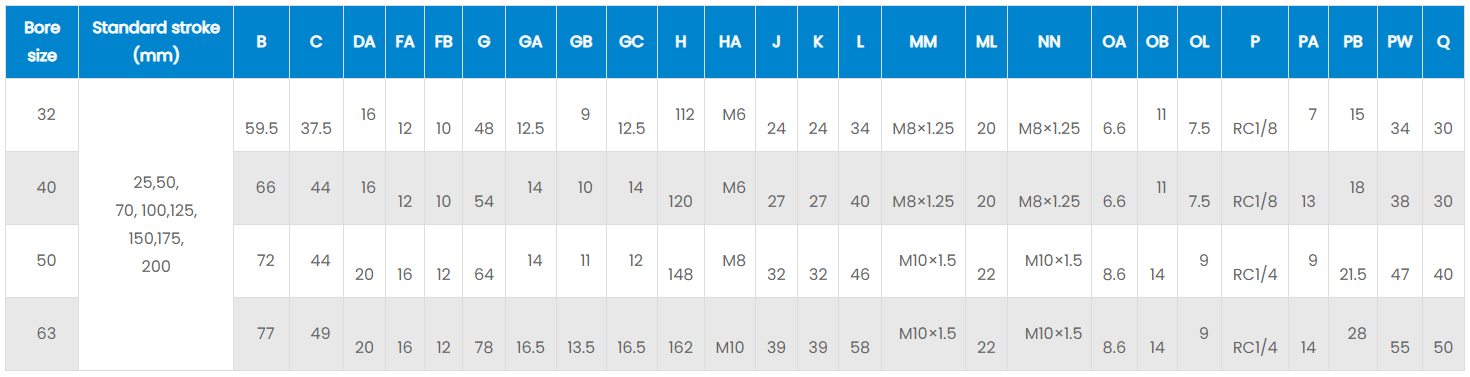Click the value 13.5 in GB column

581,348
